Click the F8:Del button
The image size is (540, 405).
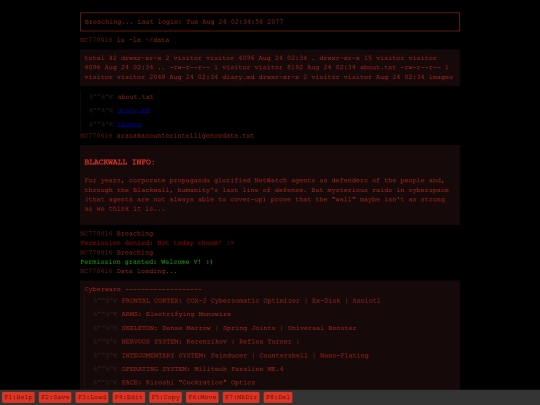[278, 397]
